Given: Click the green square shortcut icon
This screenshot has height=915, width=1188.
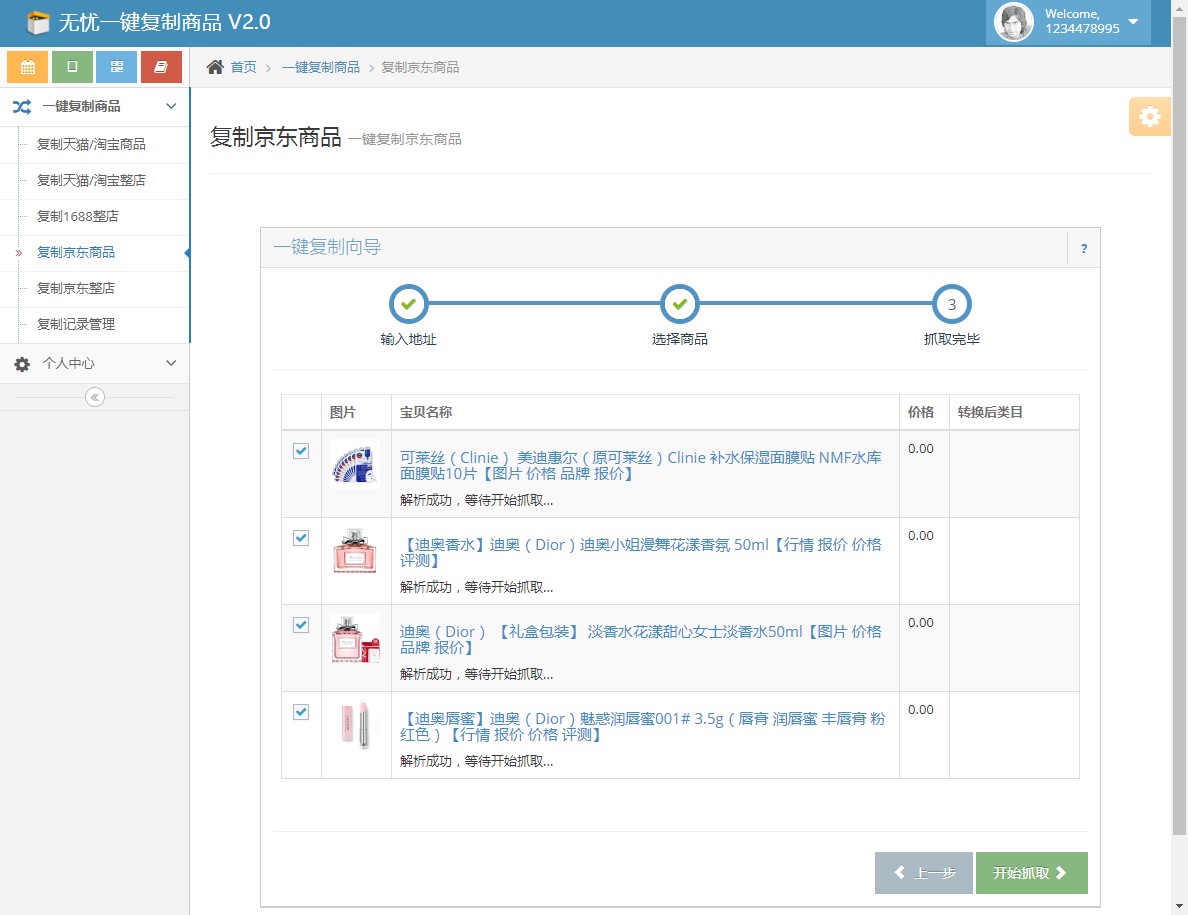Looking at the screenshot, I should pos(72,67).
